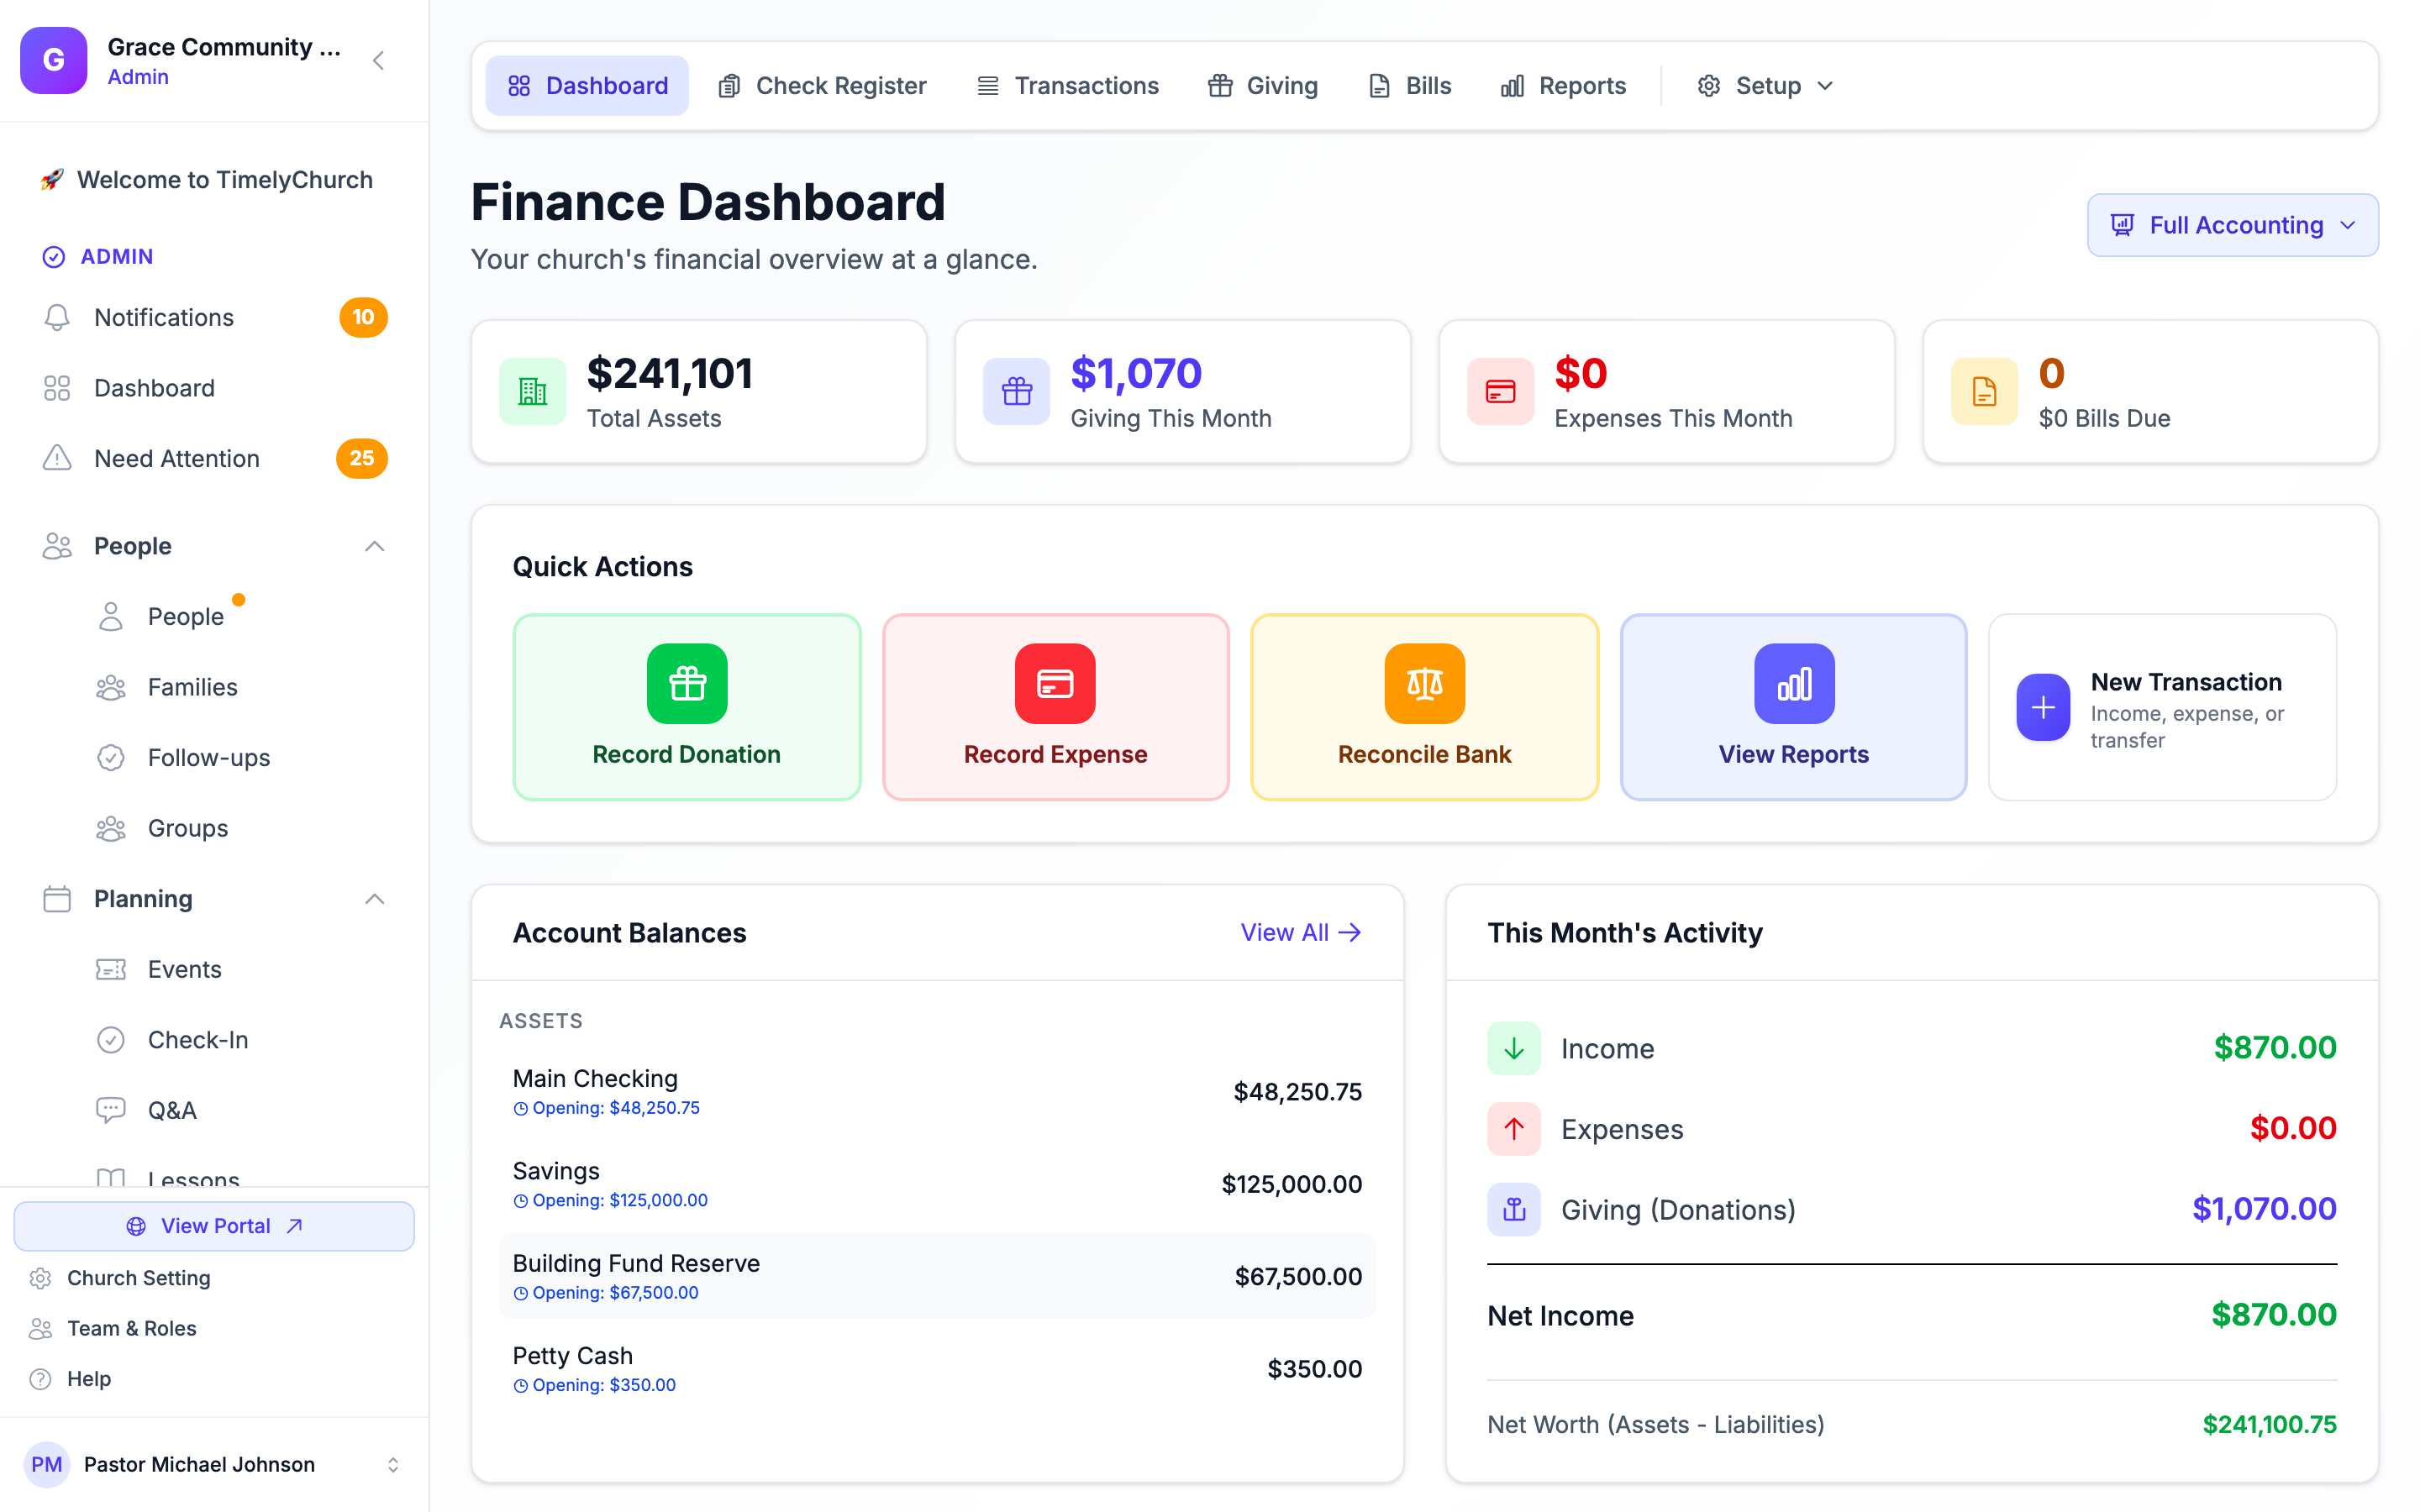2420x1512 pixels.
Task: Click the New Transaction card title
Action: 2186,682
